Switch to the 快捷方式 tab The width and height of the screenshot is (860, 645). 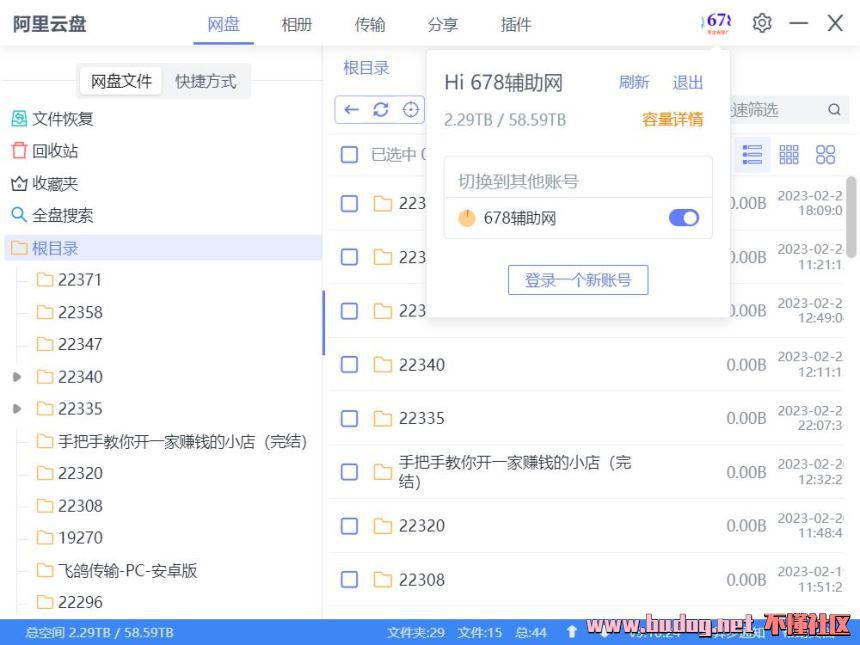click(206, 82)
